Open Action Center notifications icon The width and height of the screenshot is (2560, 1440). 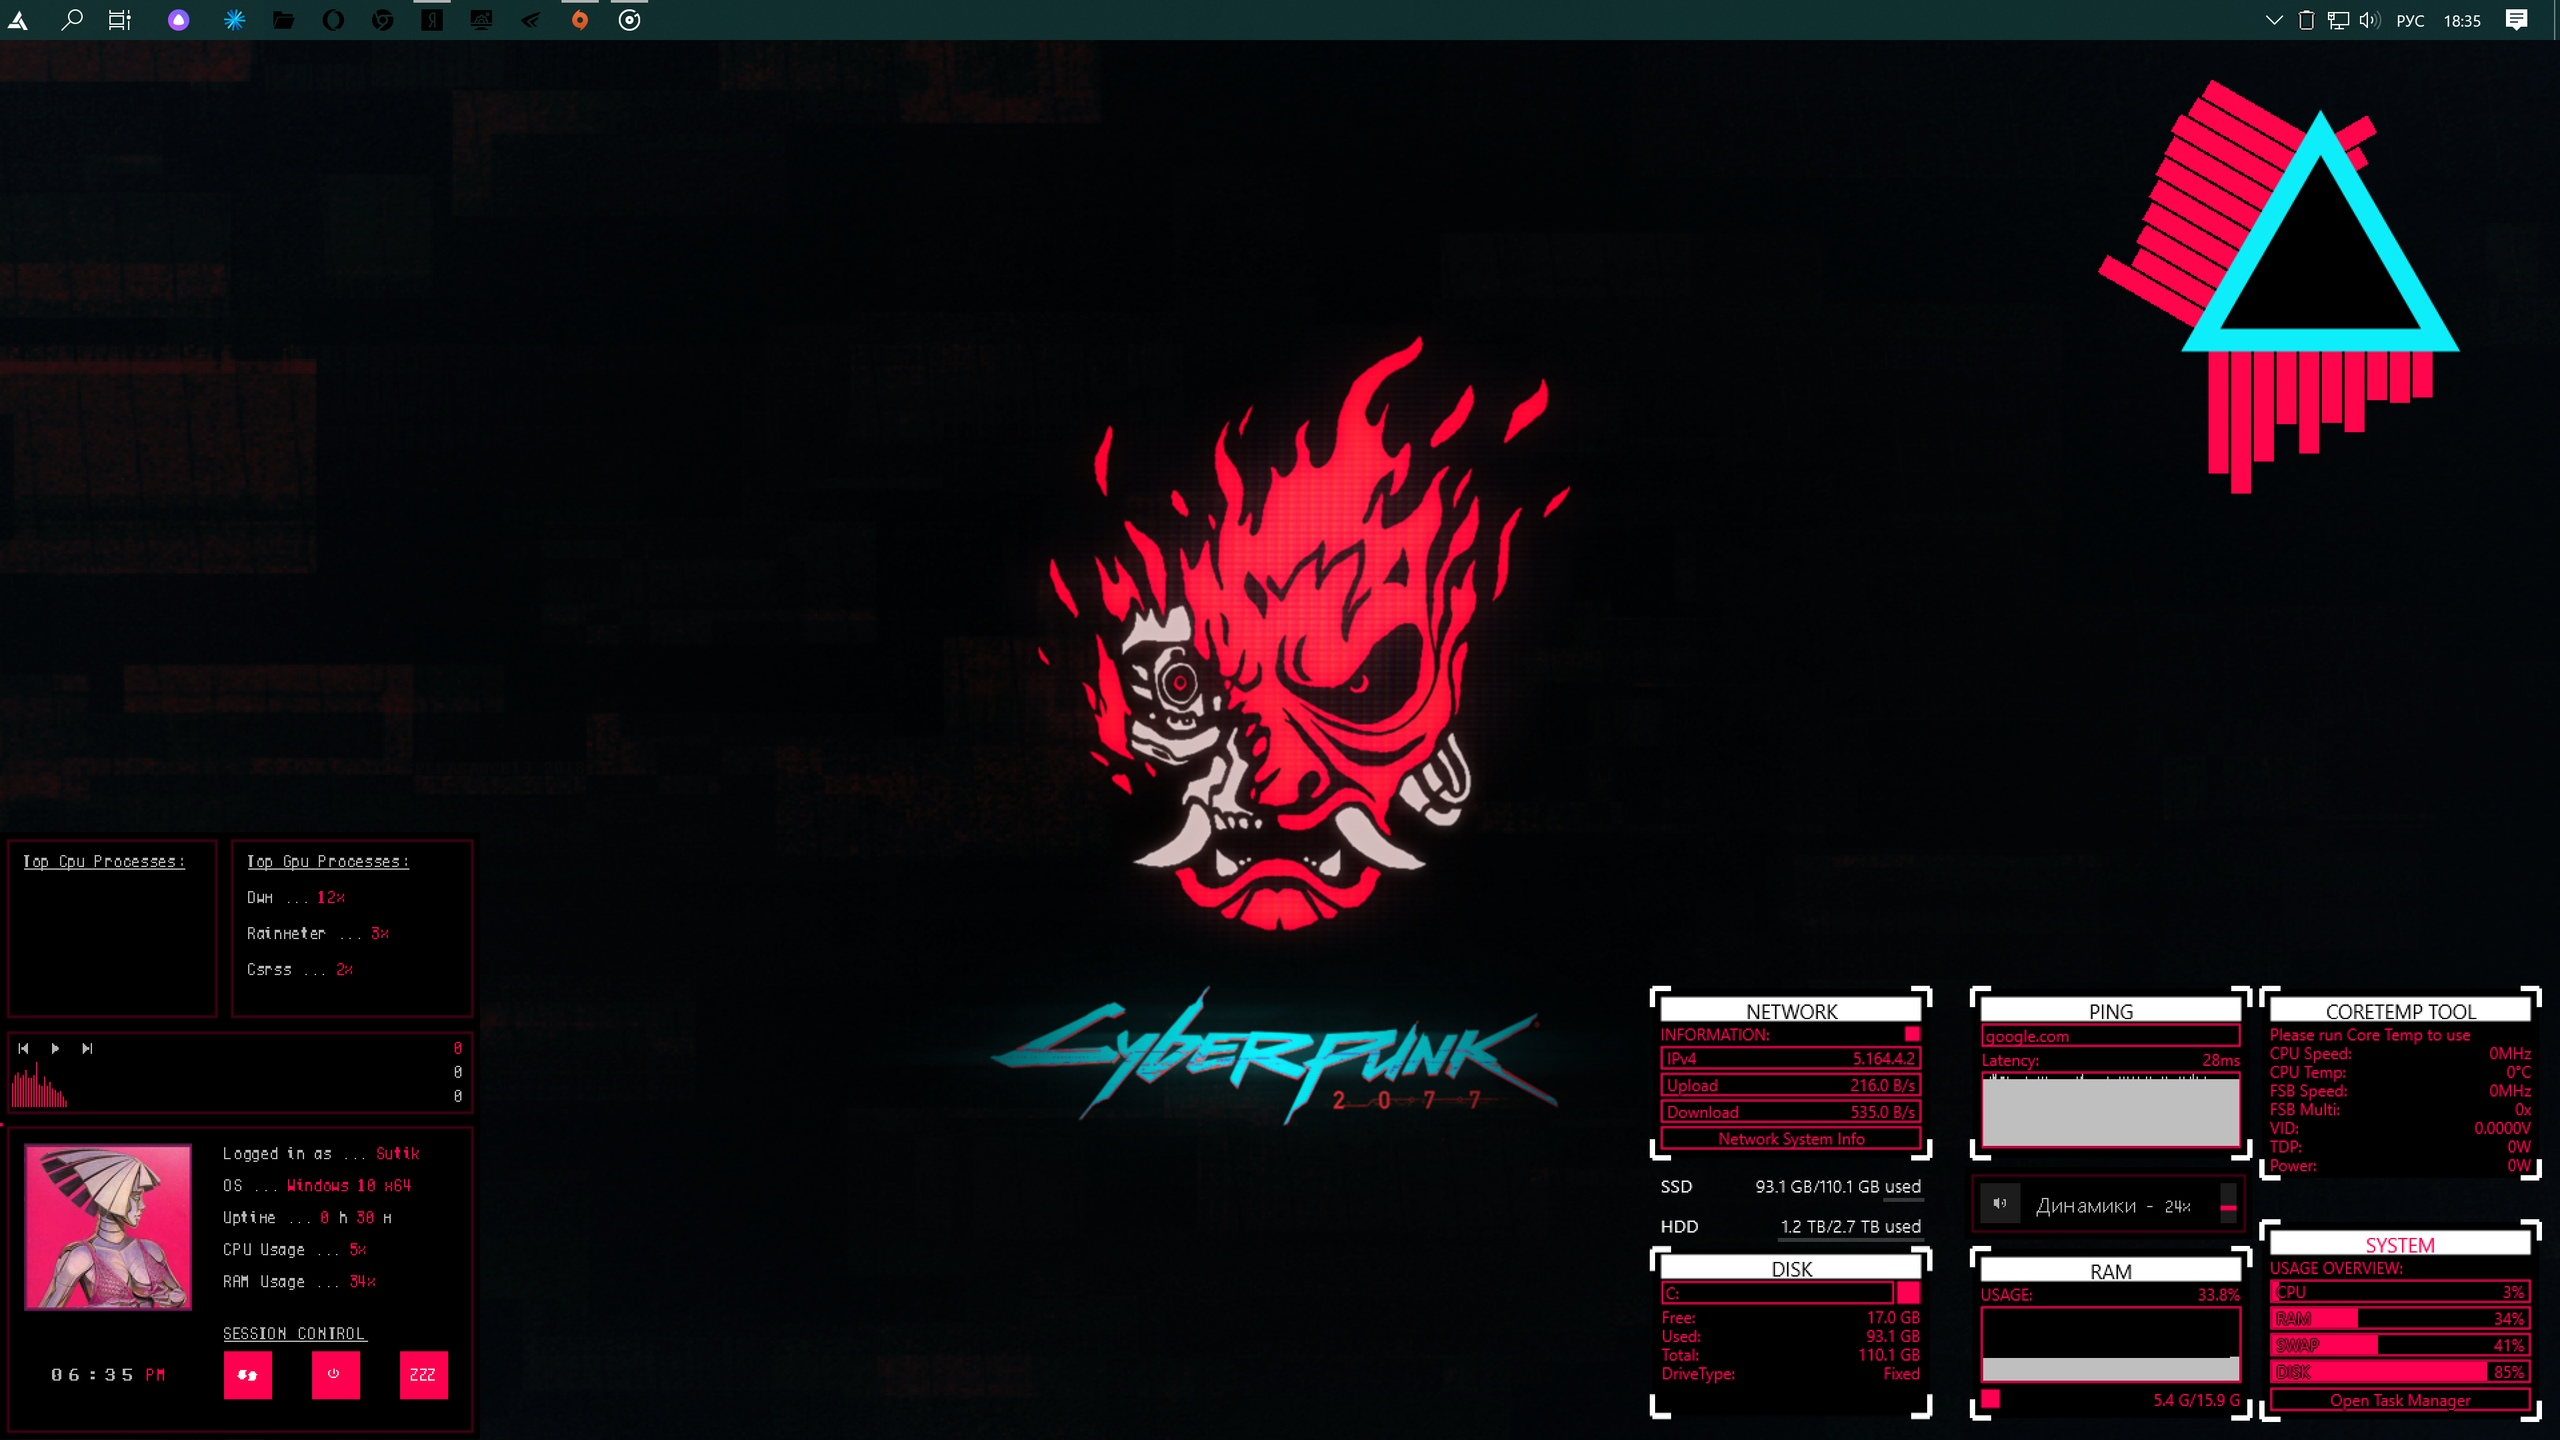click(2517, 20)
